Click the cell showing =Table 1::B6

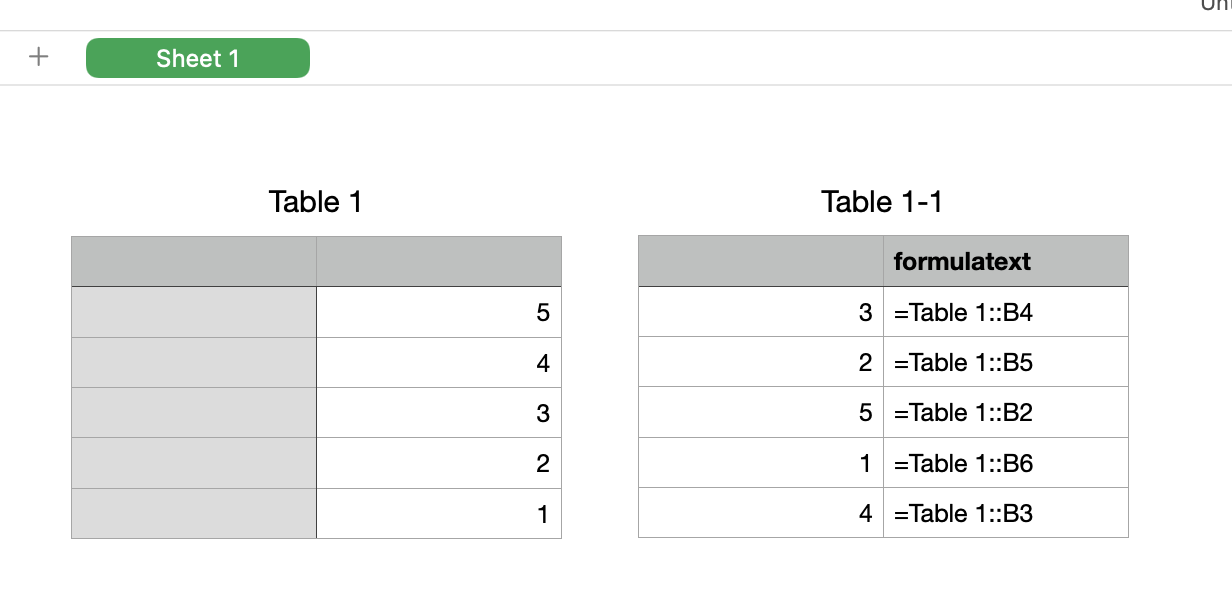(x=1005, y=464)
